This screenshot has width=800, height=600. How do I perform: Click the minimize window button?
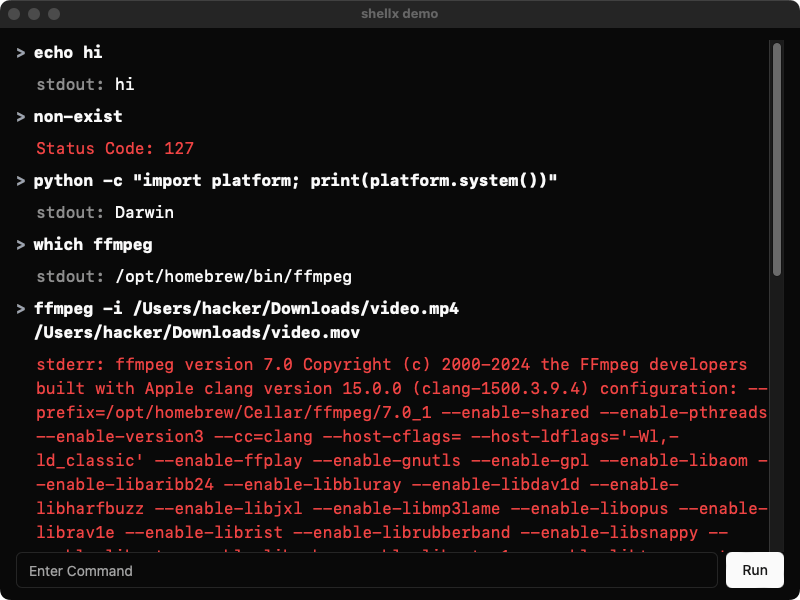tap(34, 14)
